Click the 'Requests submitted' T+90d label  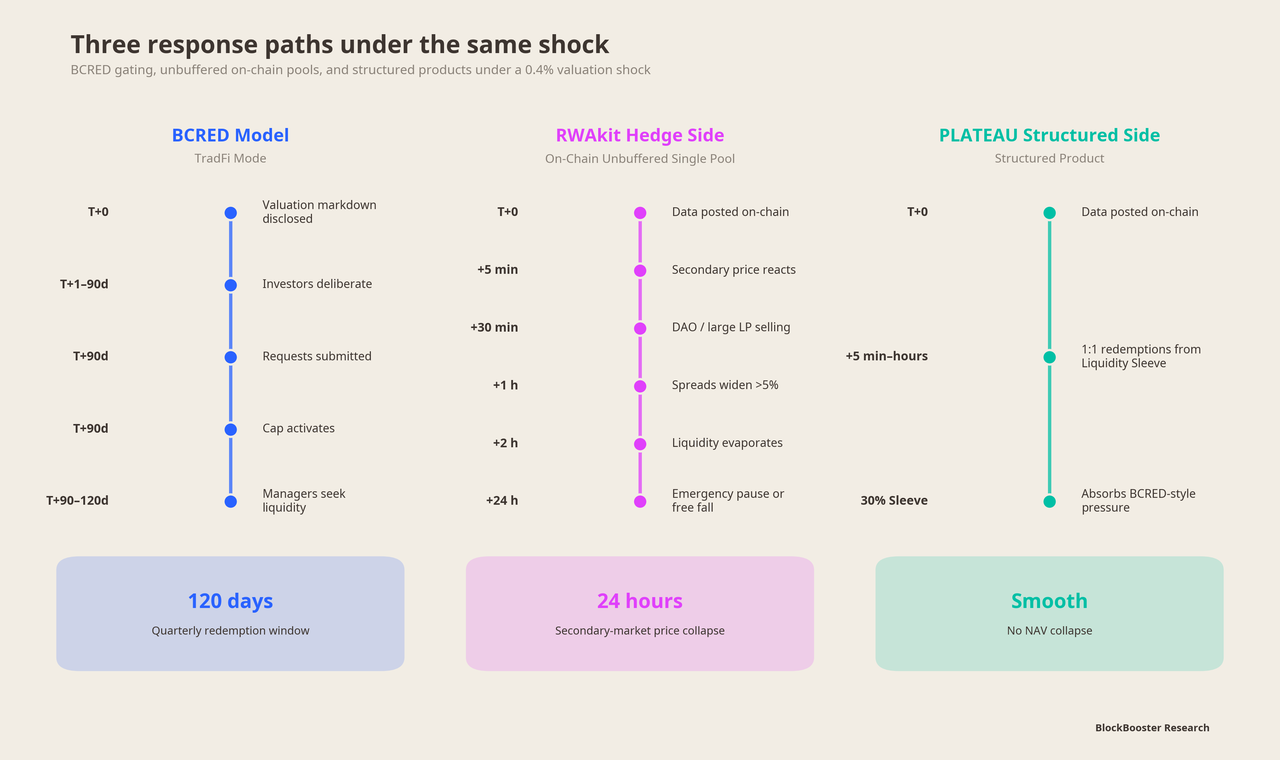(x=317, y=356)
